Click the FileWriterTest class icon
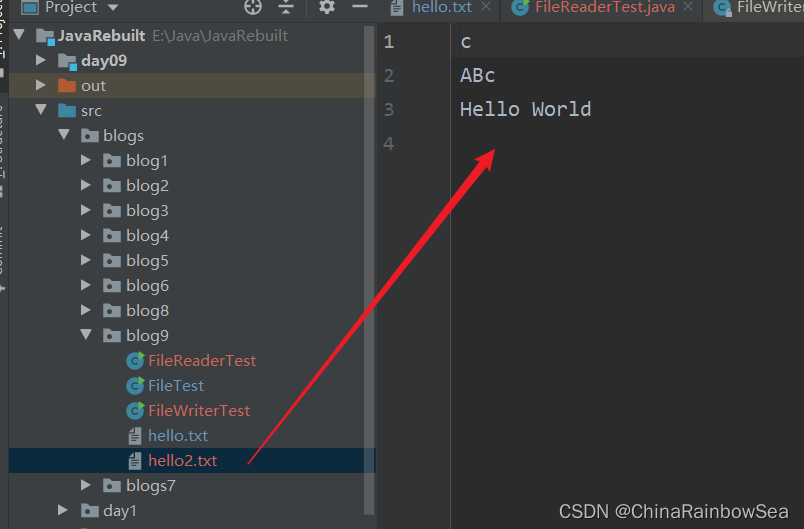Screen dimensions: 804x529 (135, 411)
